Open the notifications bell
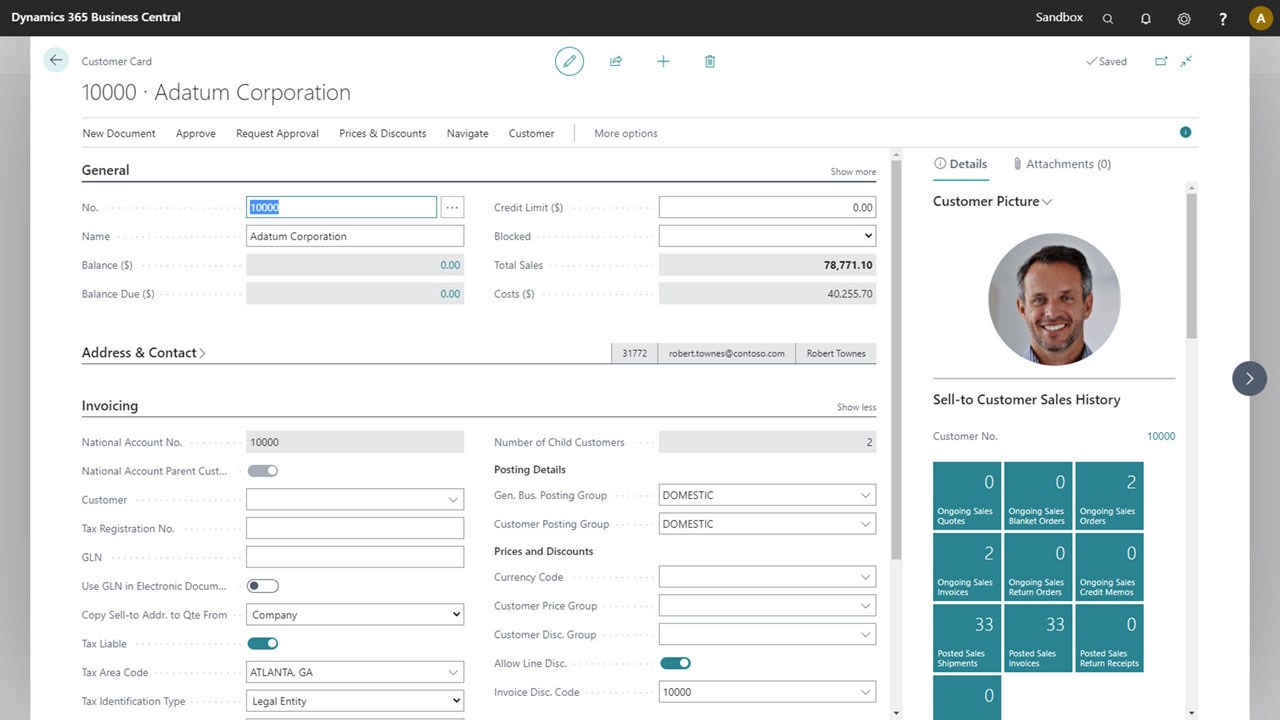The image size is (1280, 720). (x=1146, y=18)
